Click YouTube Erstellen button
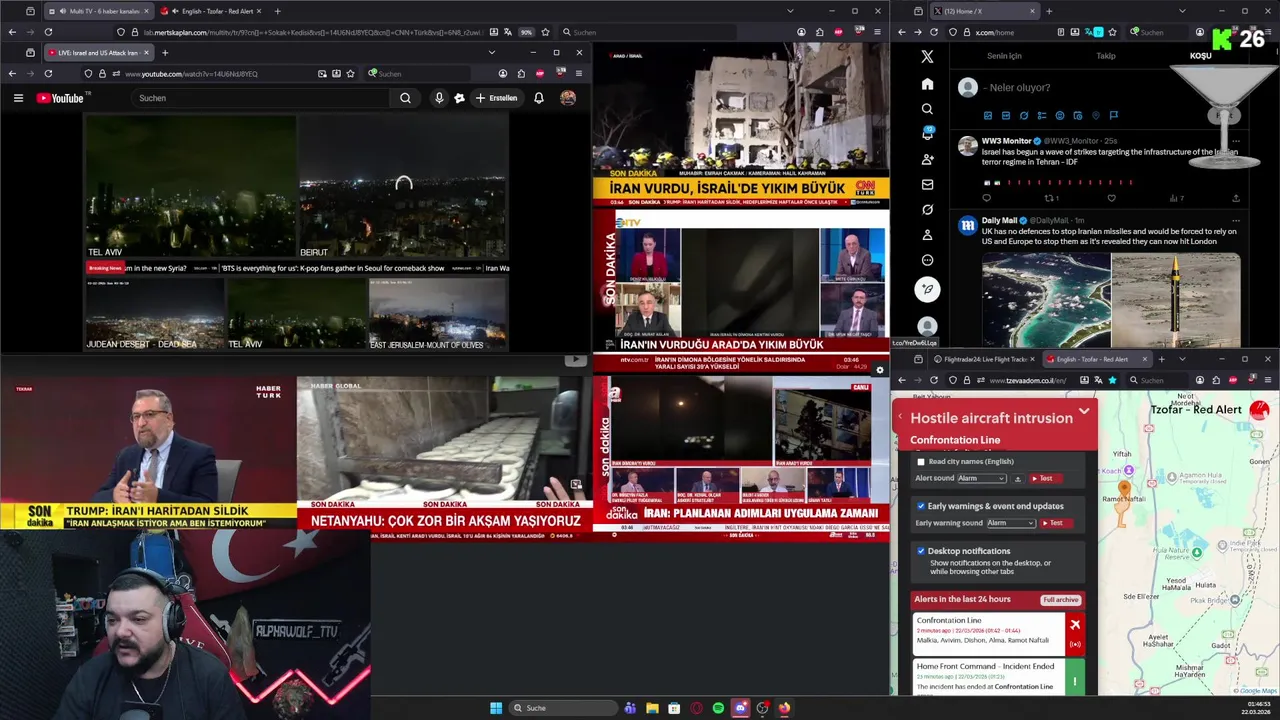Image resolution: width=1280 pixels, height=720 pixels. (x=497, y=98)
